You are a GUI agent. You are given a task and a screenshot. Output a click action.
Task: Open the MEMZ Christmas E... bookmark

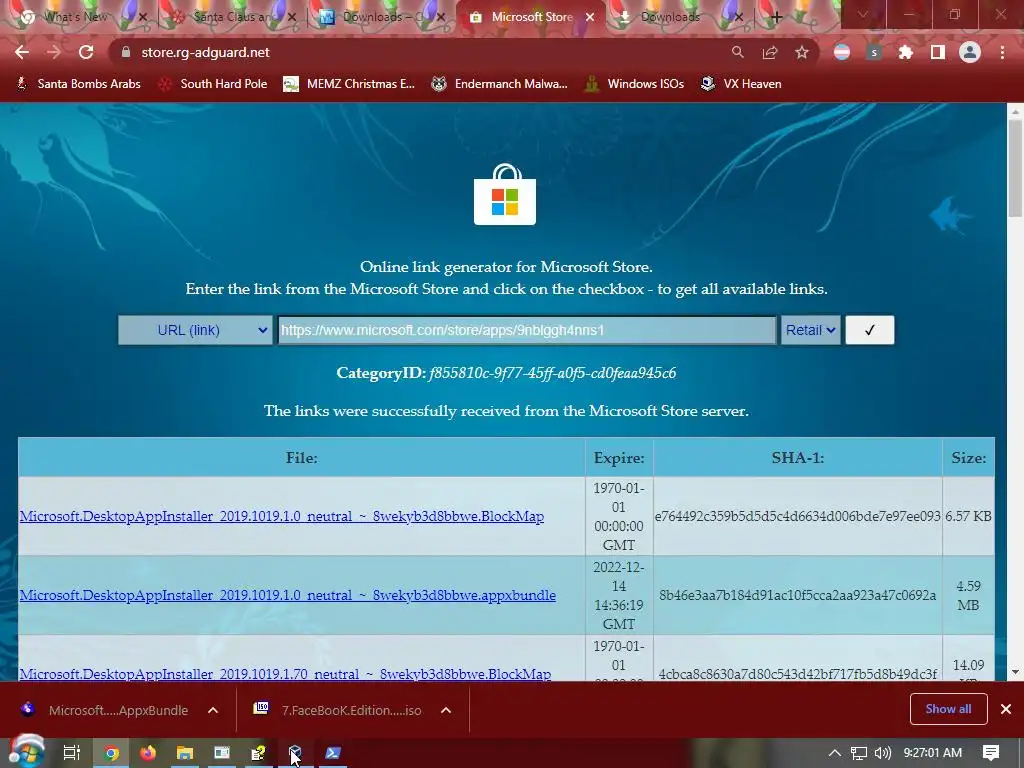click(349, 84)
